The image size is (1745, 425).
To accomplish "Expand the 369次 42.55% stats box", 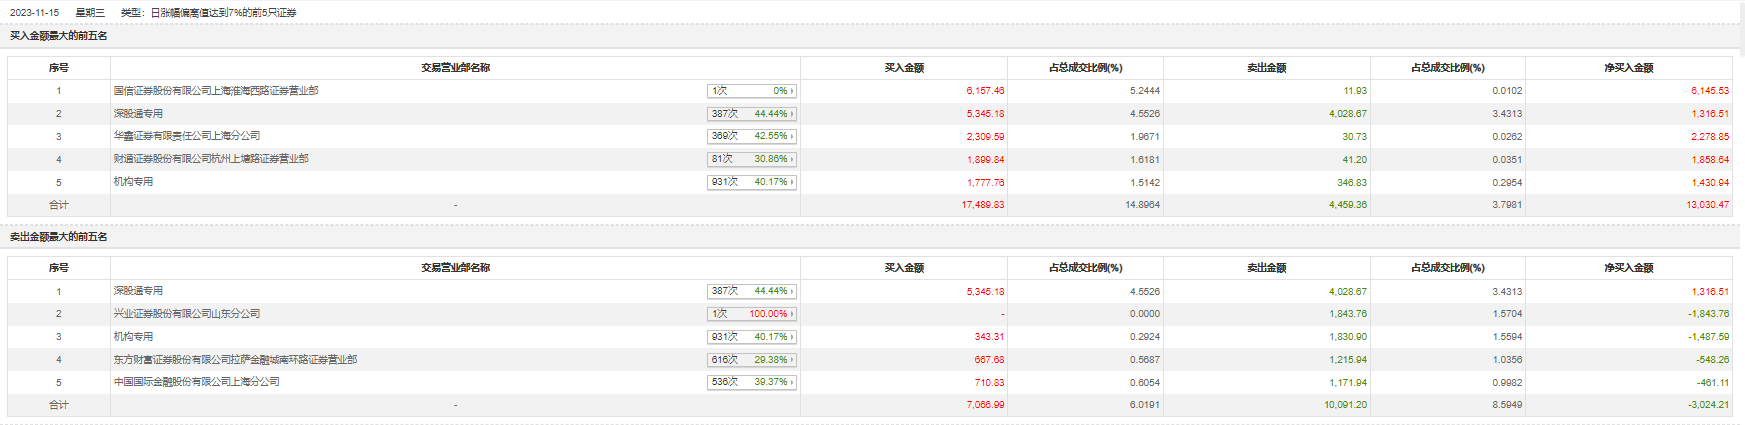I will [x=752, y=136].
